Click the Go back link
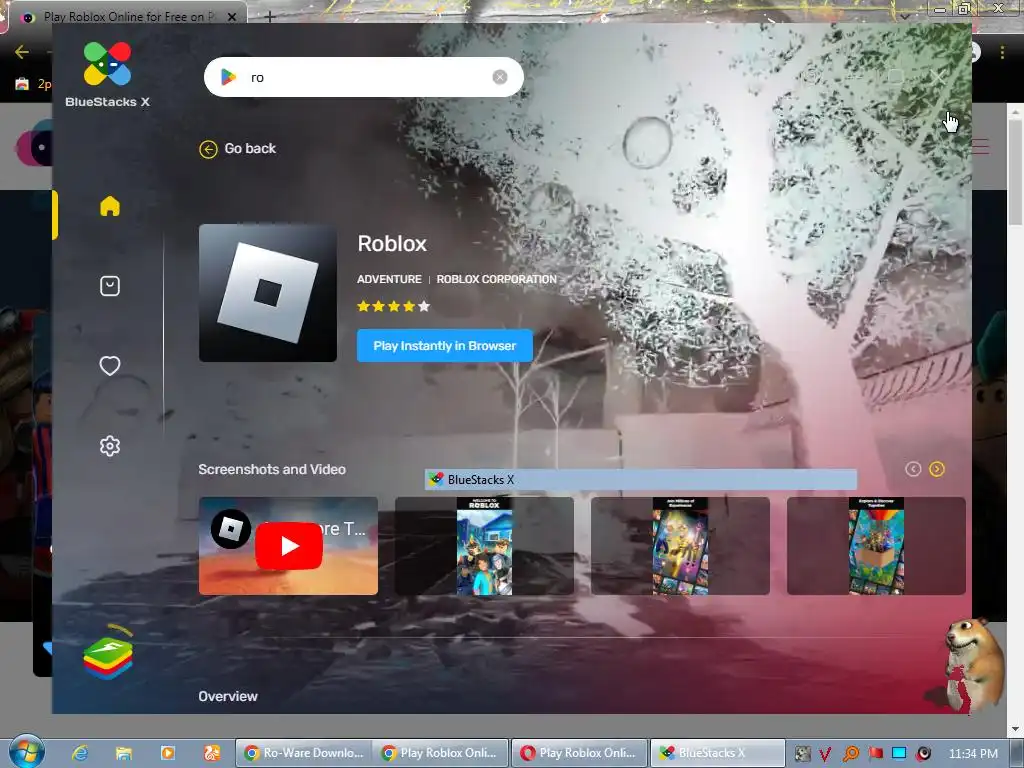Viewport: 1024px width, 768px height. pos(250,149)
